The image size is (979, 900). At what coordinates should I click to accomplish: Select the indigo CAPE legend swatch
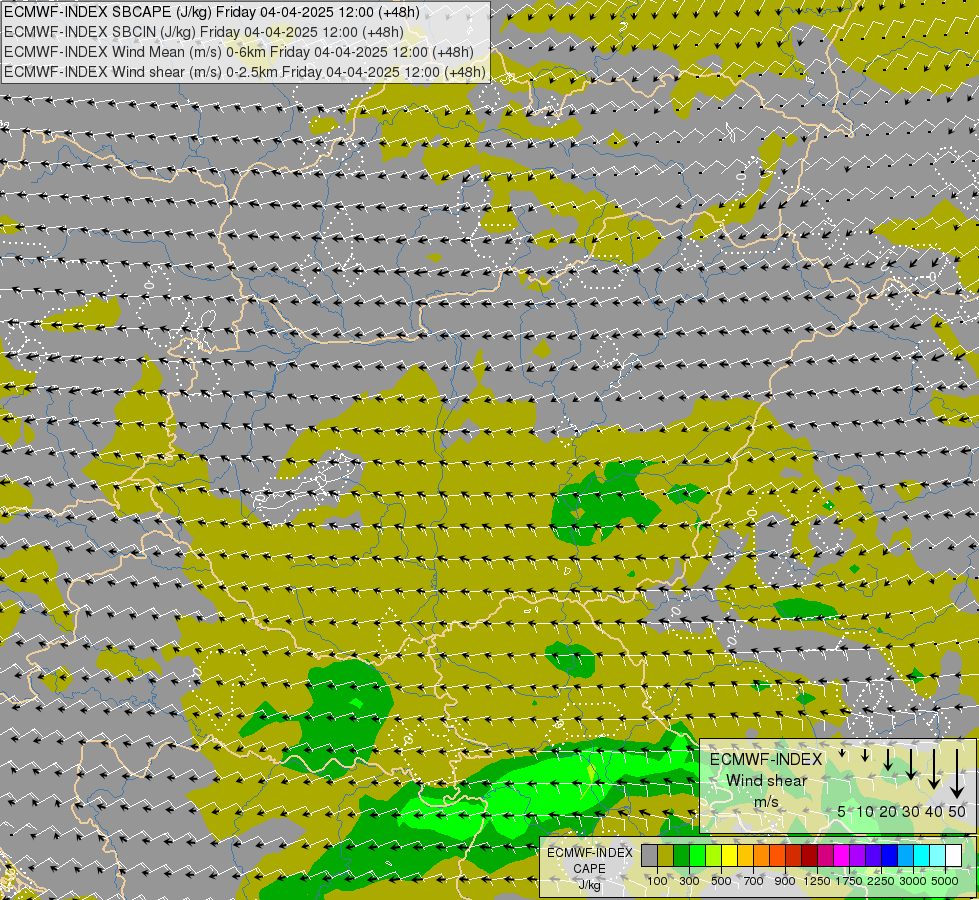tap(874, 856)
